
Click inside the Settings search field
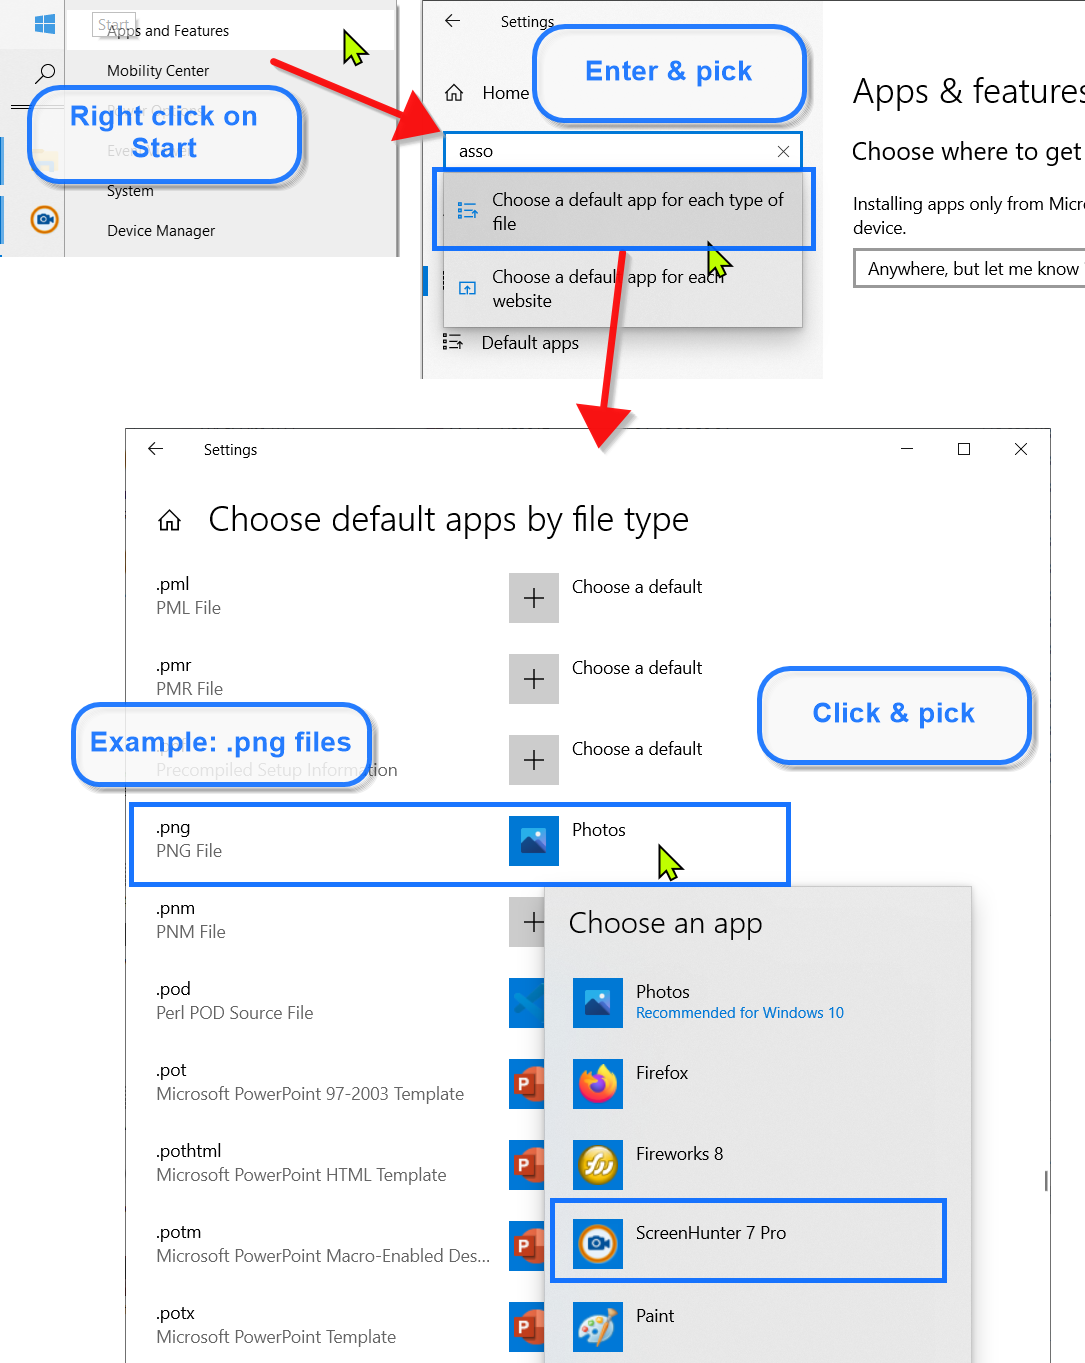pos(610,151)
